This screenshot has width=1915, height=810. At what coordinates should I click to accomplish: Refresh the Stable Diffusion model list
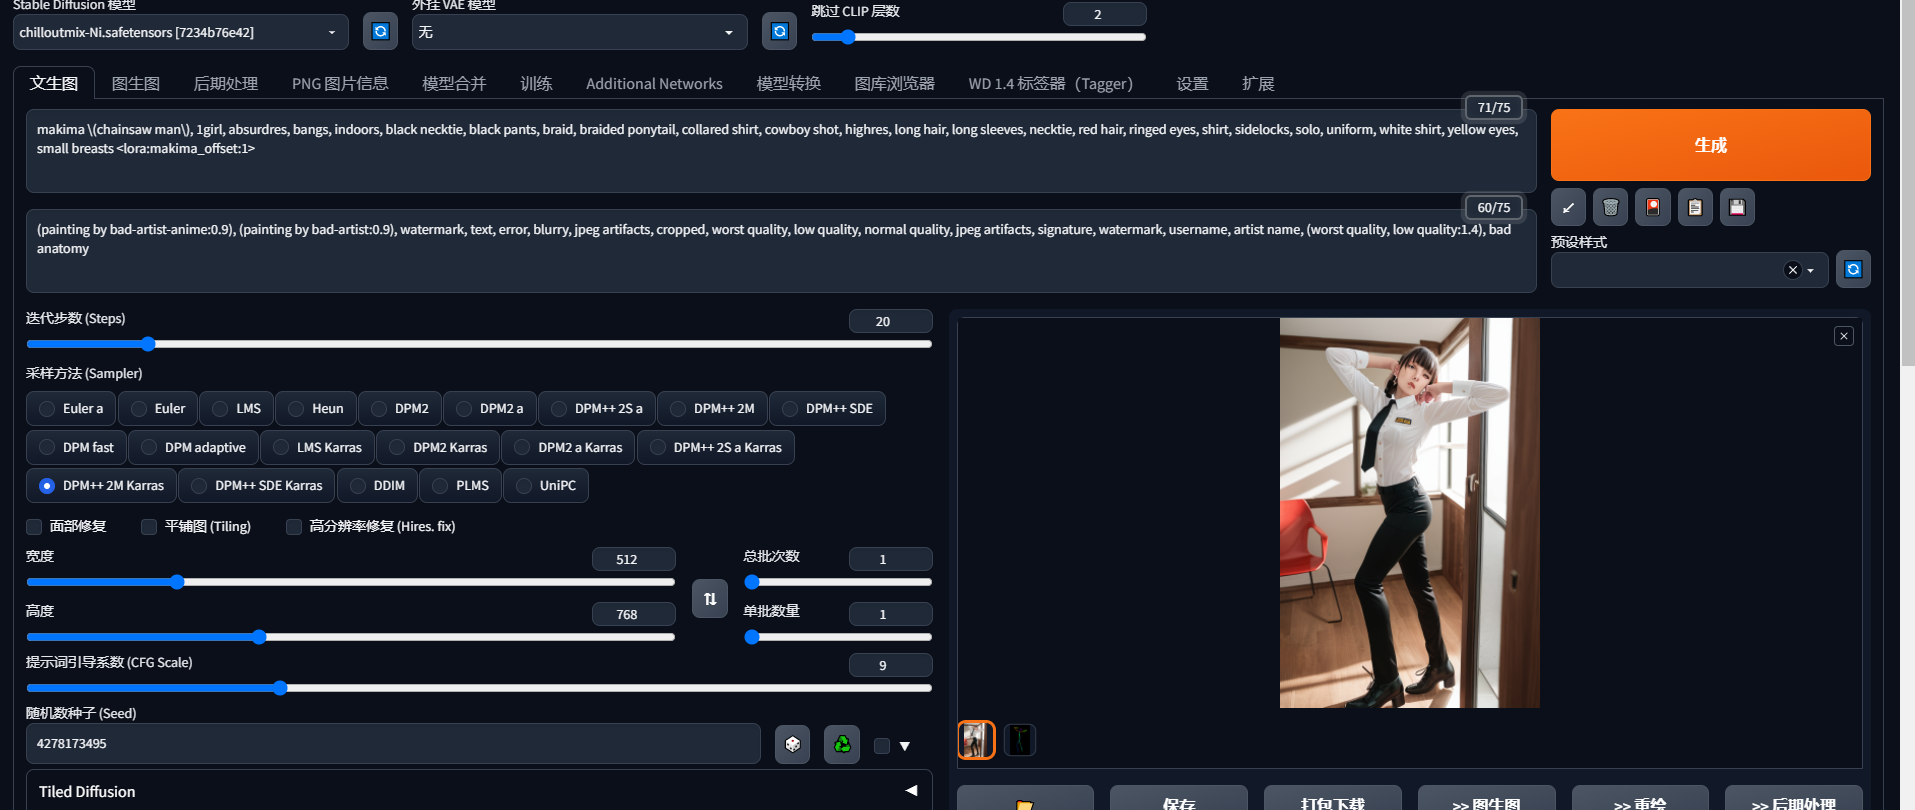click(380, 32)
